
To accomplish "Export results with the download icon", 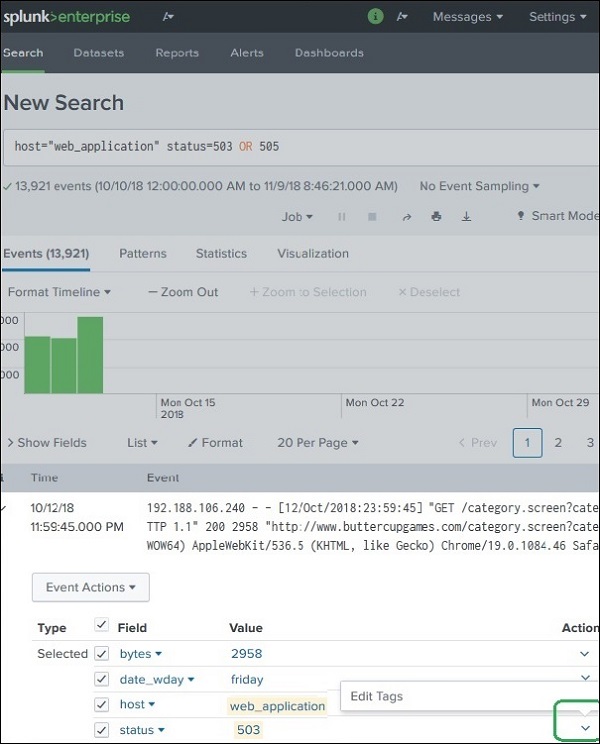I will (x=466, y=216).
